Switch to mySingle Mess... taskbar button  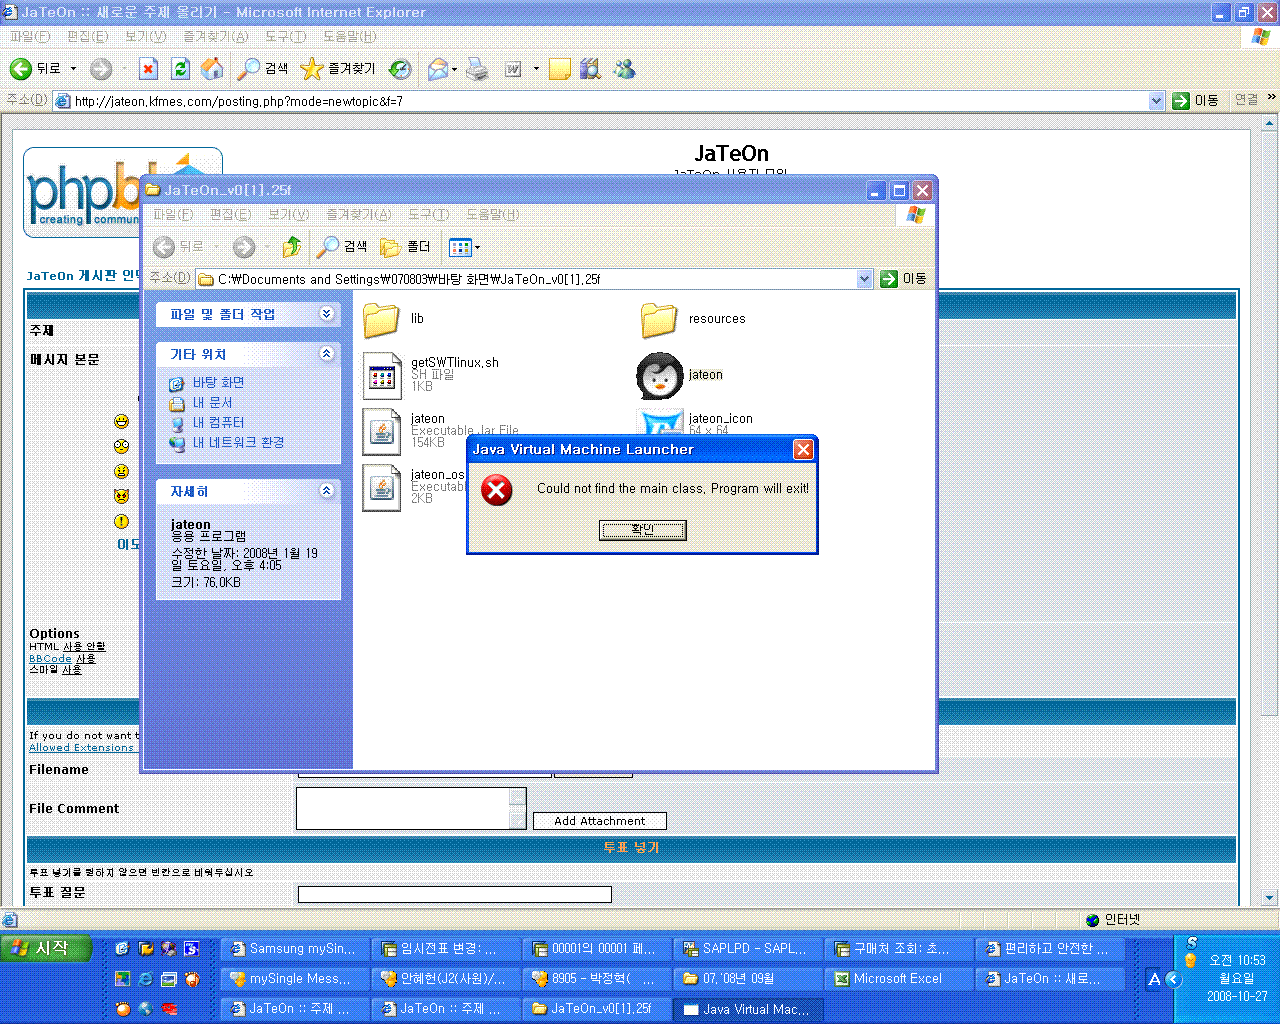[x=295, y=979]
